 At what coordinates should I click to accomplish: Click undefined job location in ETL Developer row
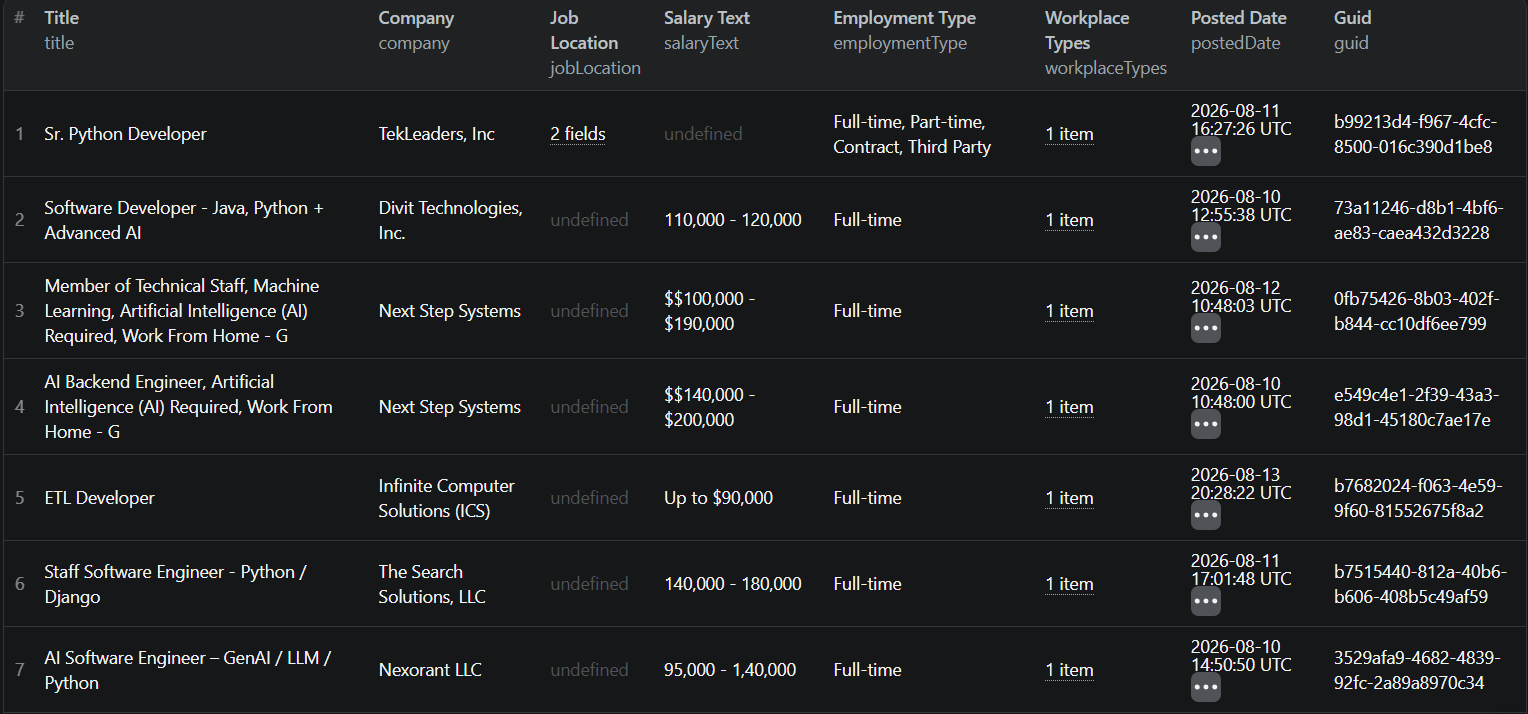pos(589,498)
